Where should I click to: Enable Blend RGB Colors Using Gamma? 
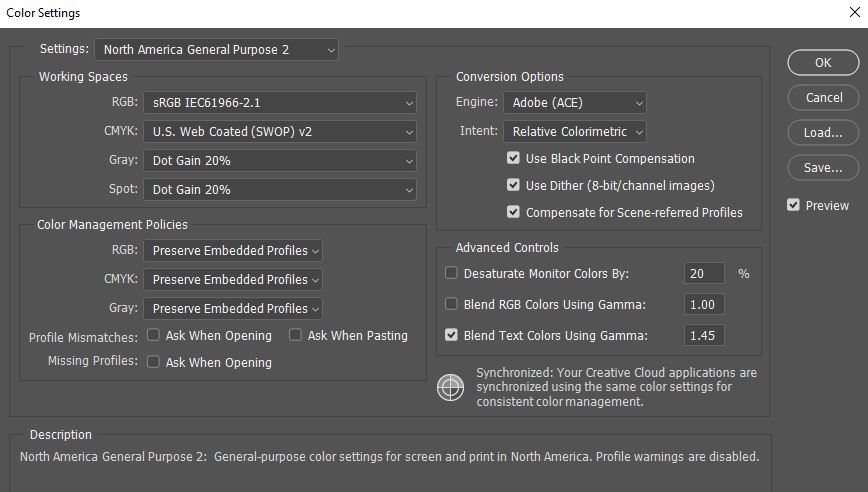[x=452, y=304]
